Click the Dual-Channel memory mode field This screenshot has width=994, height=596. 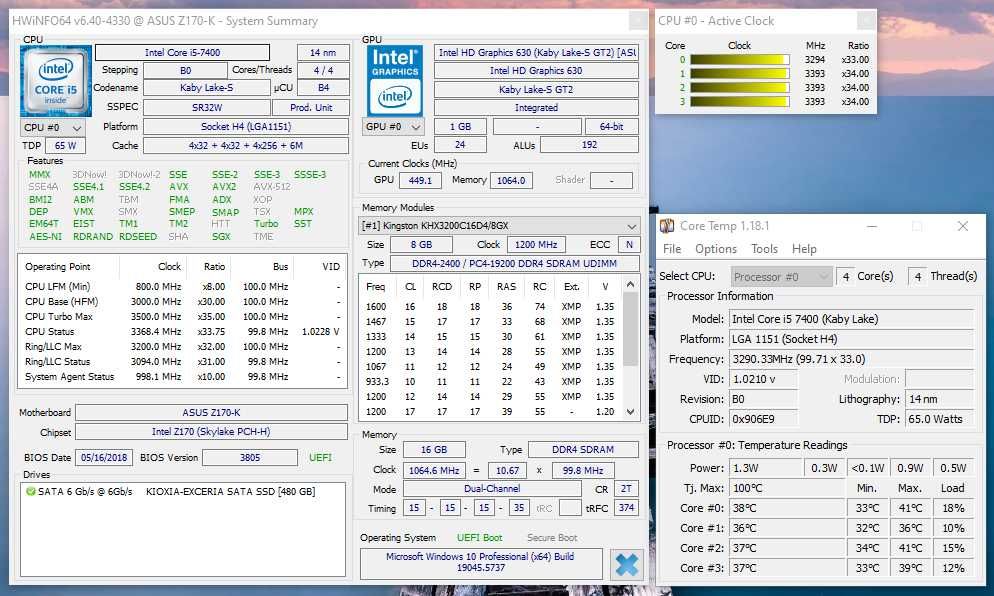pos(492,489)
